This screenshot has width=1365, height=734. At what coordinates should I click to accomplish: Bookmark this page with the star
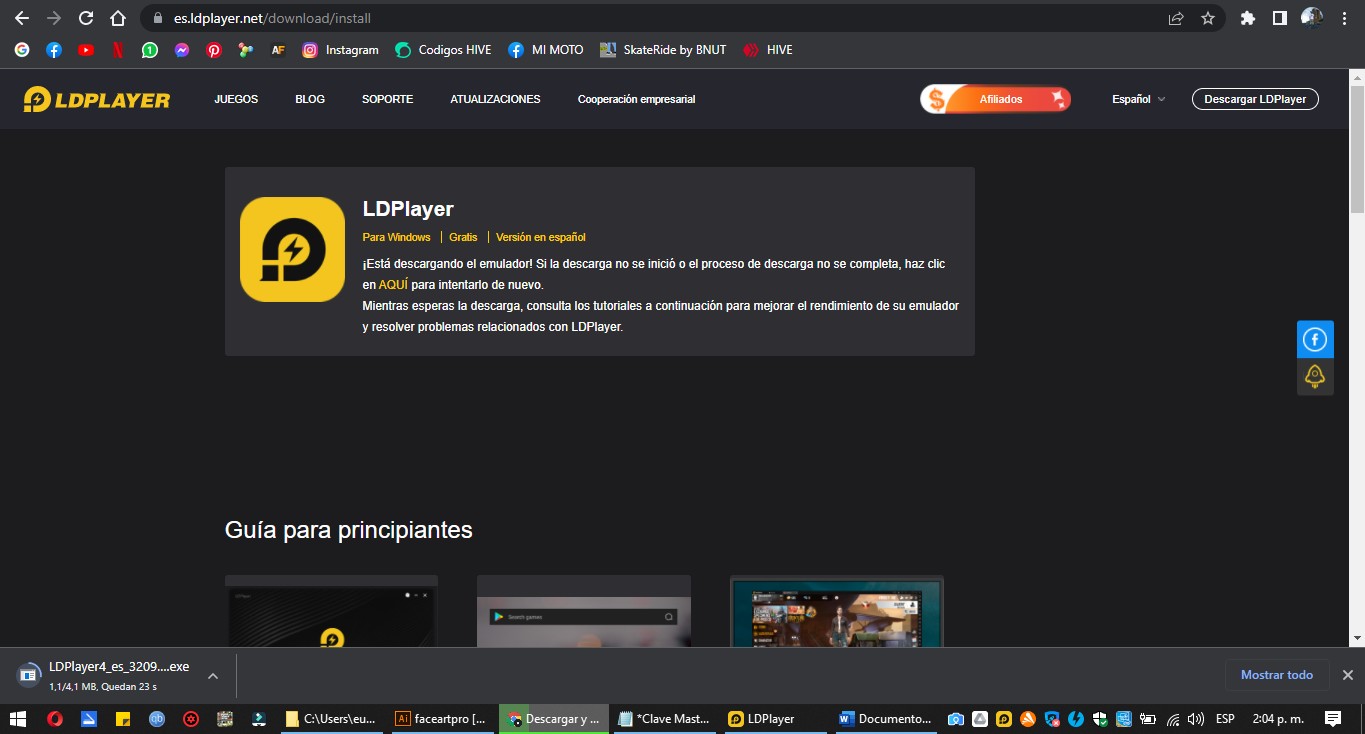pos(1208,18)
